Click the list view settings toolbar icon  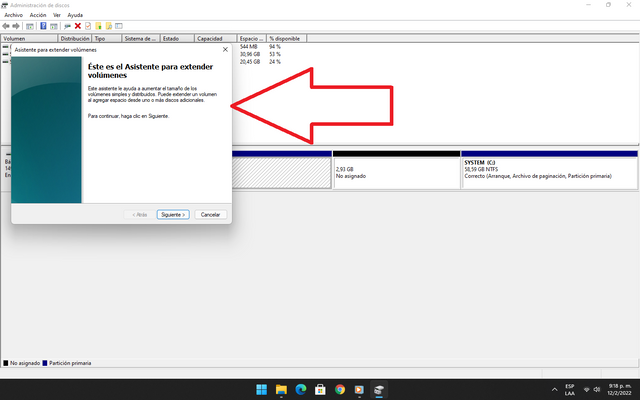pyautogui.click(x=119, y=26)
